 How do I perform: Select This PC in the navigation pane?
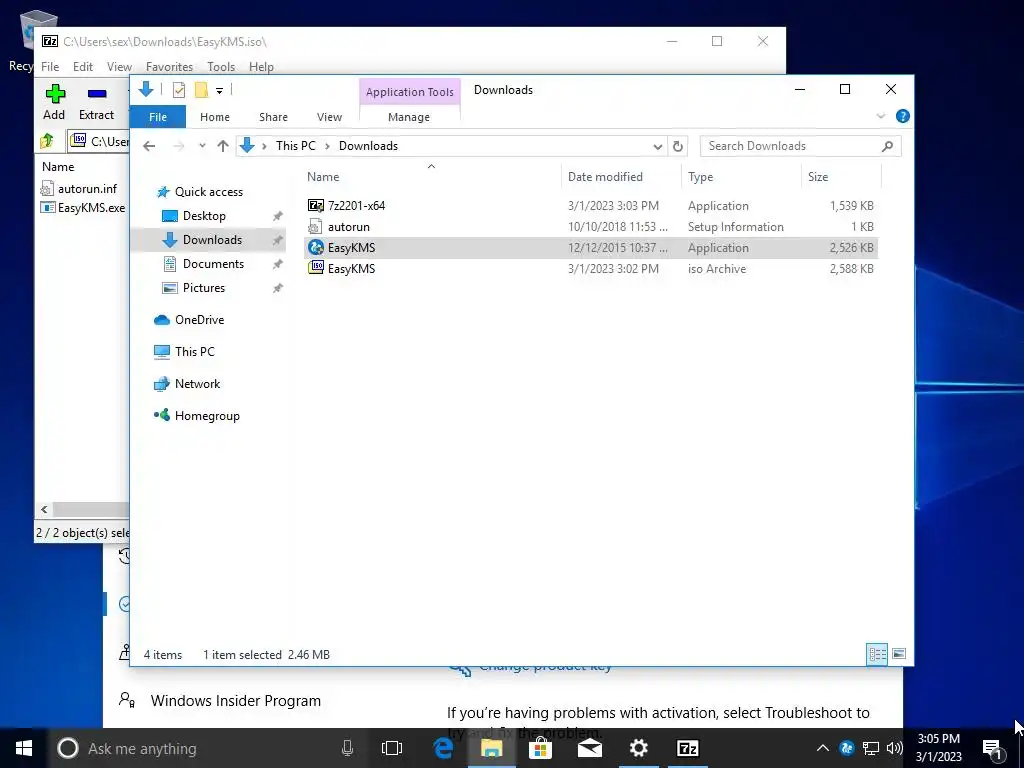coord(184,351)
